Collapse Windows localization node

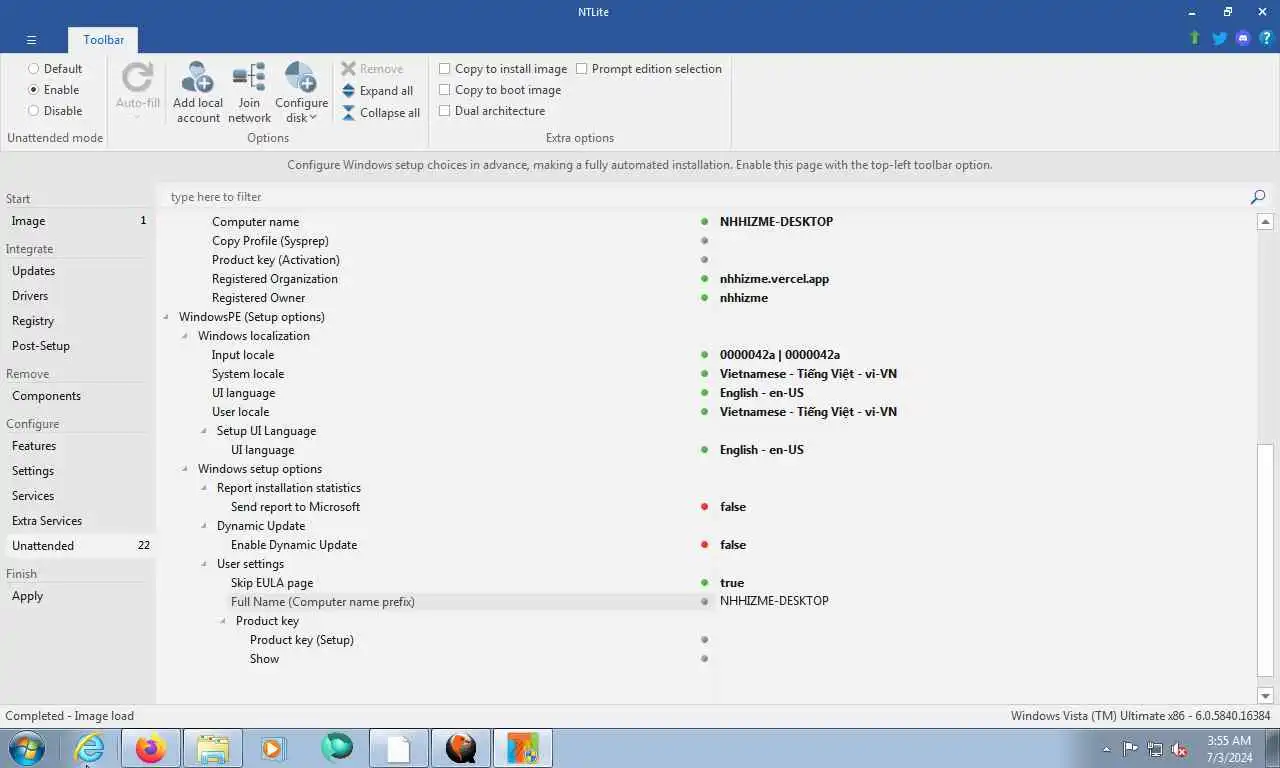pyautogui.click(x=185, y=336)
